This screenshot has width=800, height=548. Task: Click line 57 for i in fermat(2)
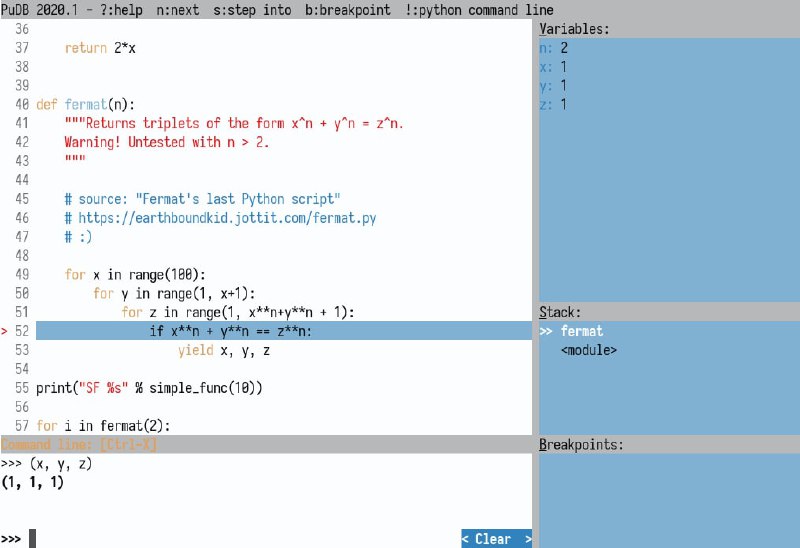click(x=103, y=426)
